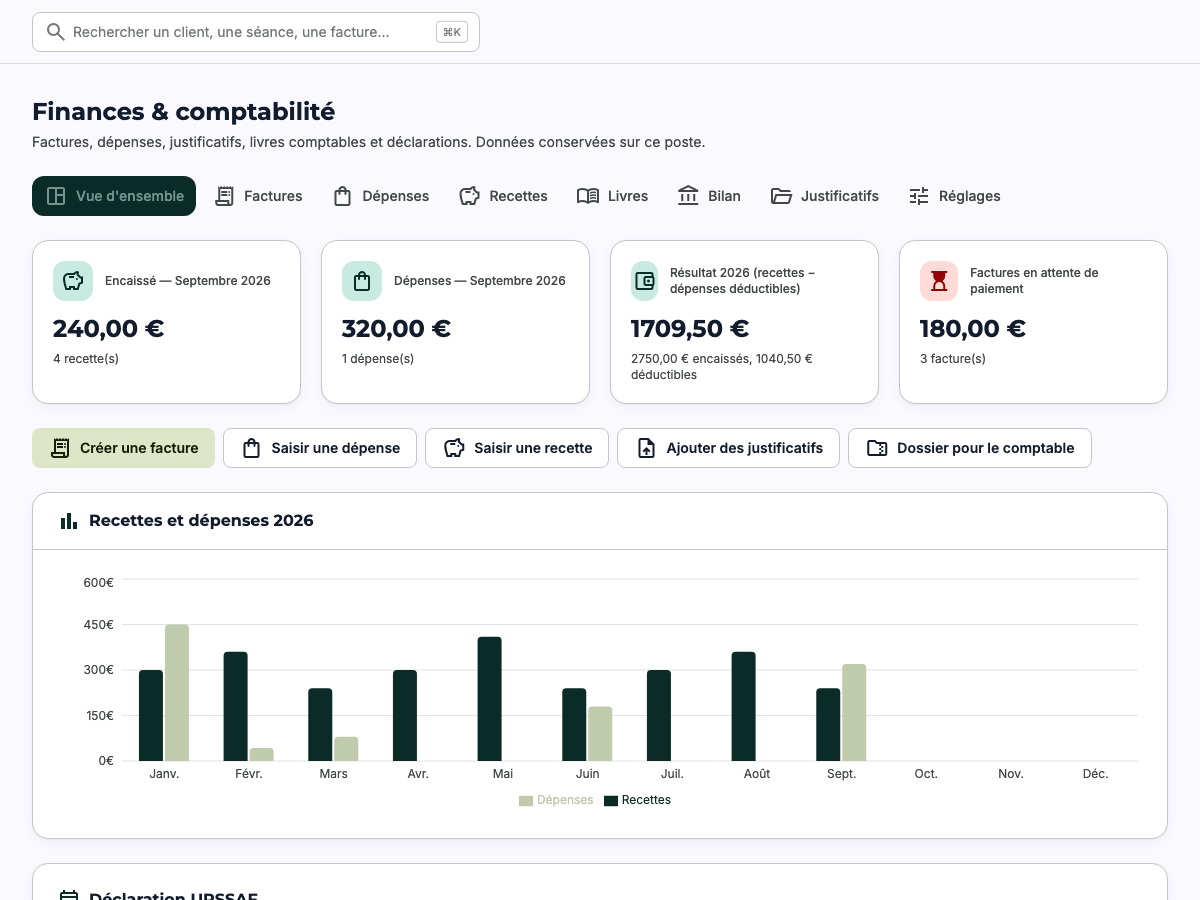Go to the Livres tab
Image resolution: width=1200 pixels, height=900 pixels.
click(613, 196)
